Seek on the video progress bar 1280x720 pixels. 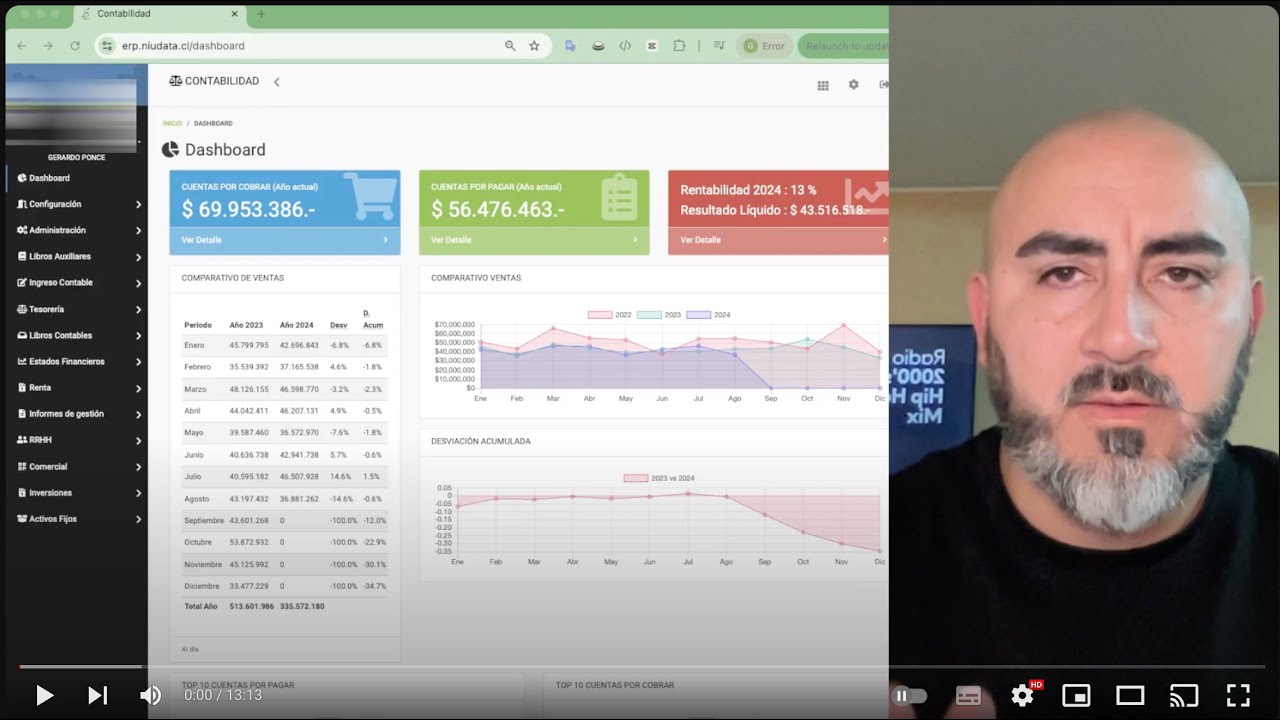pyautogui.click(x=640, y=666)
